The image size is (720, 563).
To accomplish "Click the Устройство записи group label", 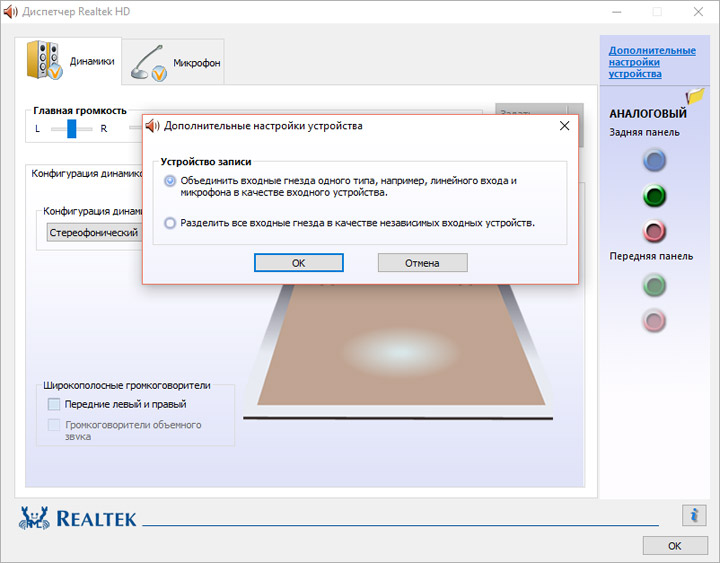I will (206, 162).
